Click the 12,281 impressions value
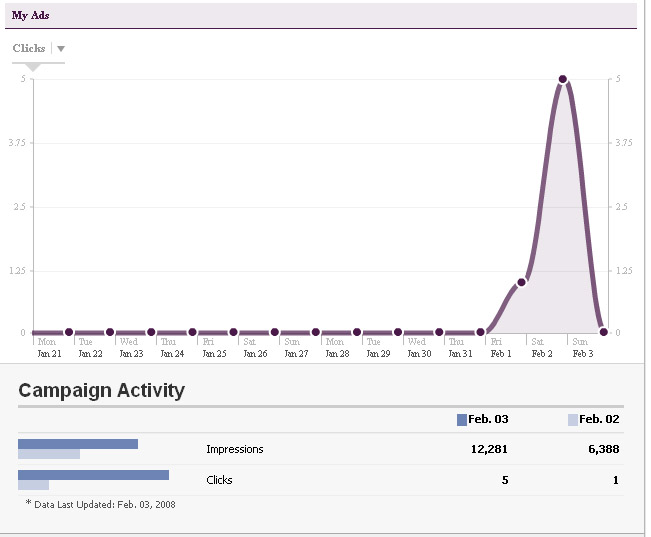 pyautogui.click(x=489, y=450)
